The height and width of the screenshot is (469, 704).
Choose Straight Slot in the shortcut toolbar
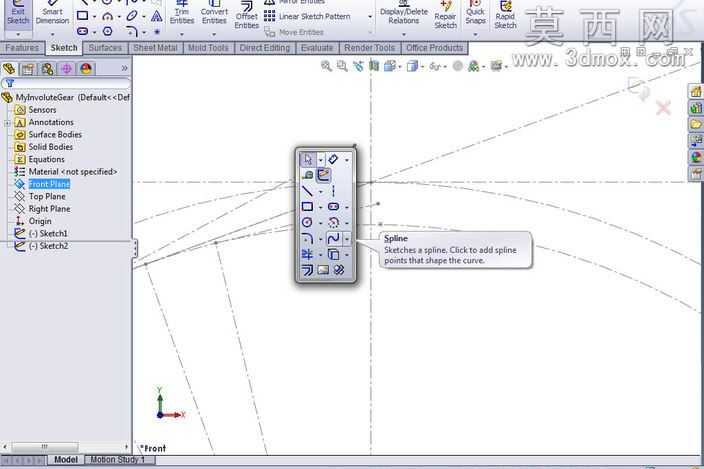(333, 206)
